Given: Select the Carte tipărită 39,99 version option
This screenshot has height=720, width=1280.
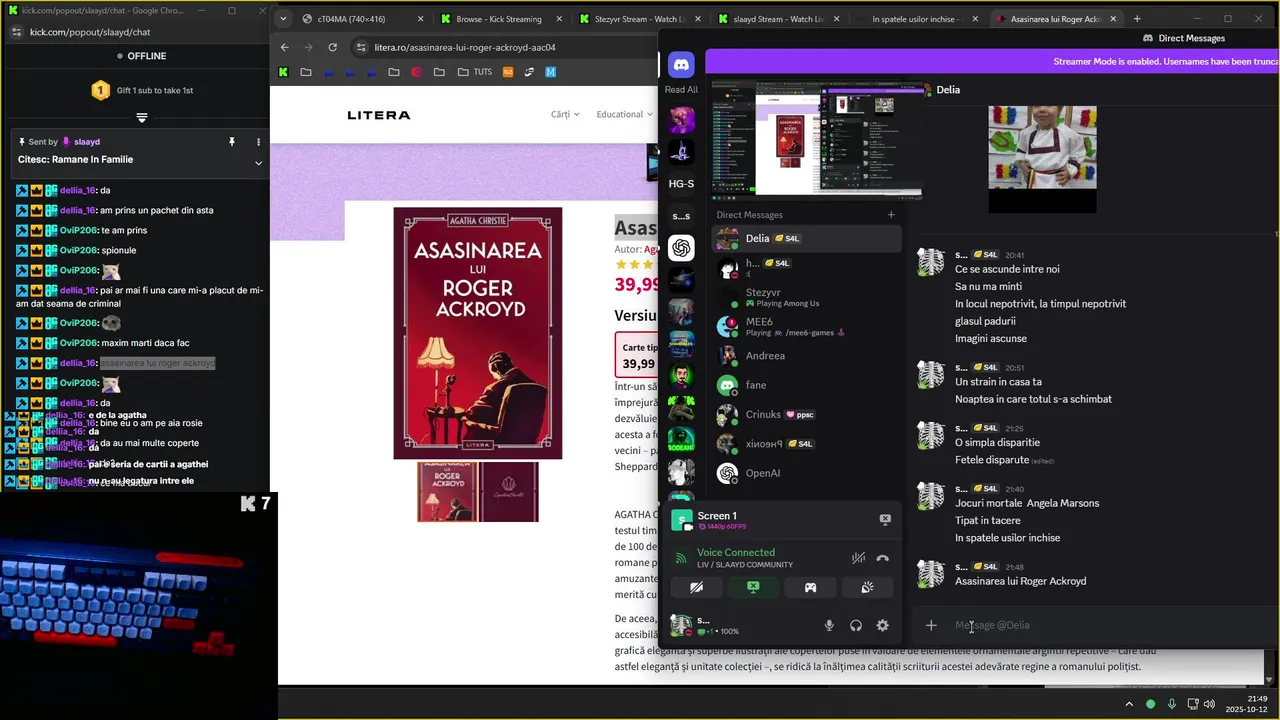Looking at the screenshot, I should coord(637,356).
